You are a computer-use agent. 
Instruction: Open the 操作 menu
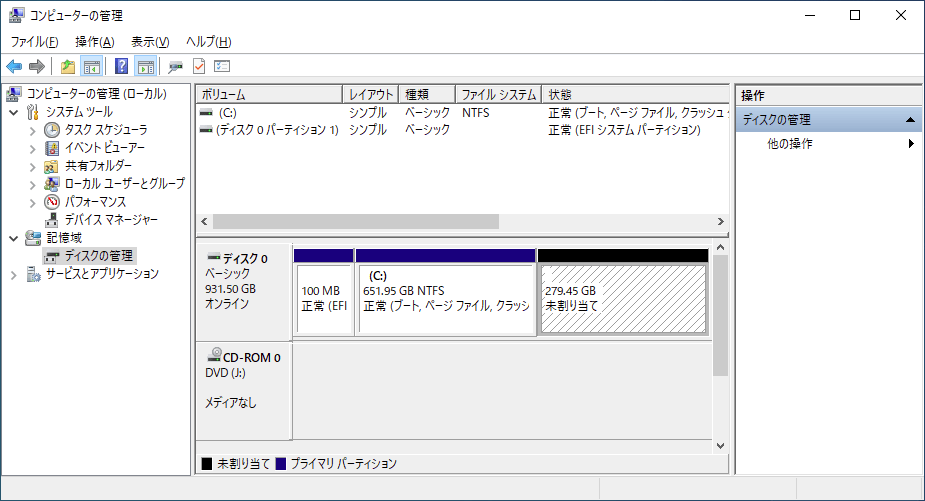pyautogui.click(x=94, y=42)
